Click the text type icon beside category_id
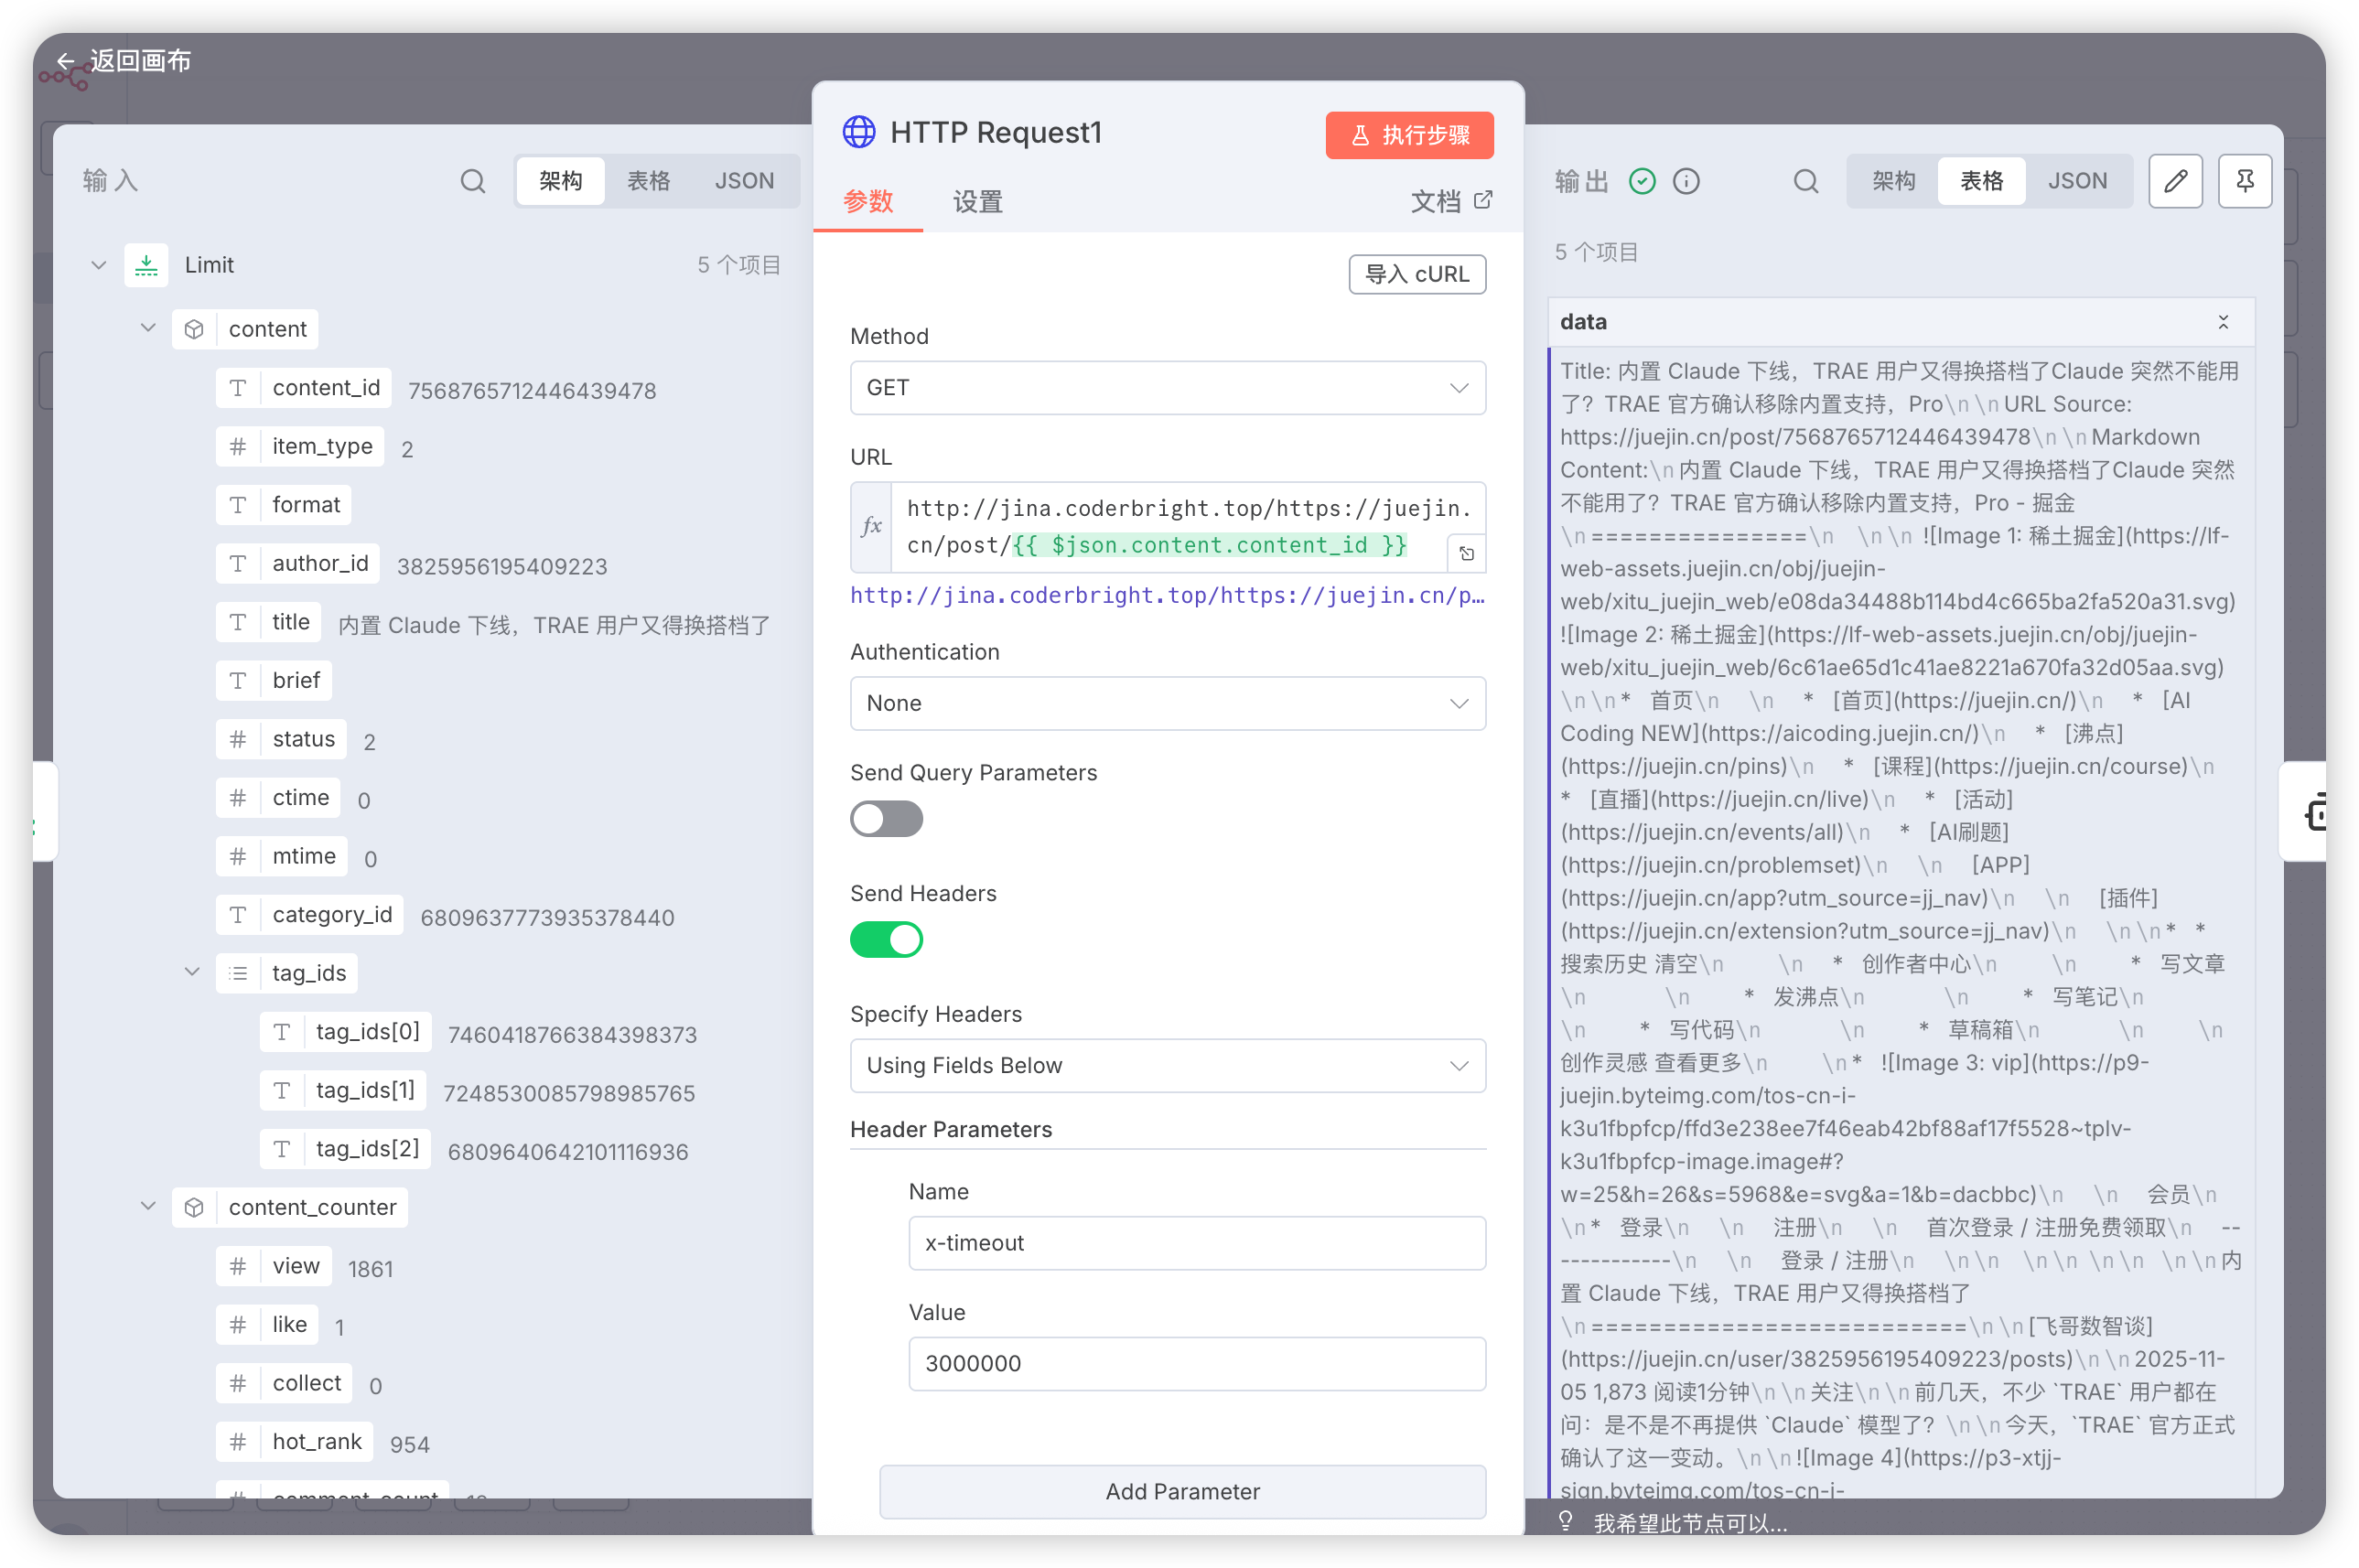2359x1568 pixels. (x=238, y=915)
